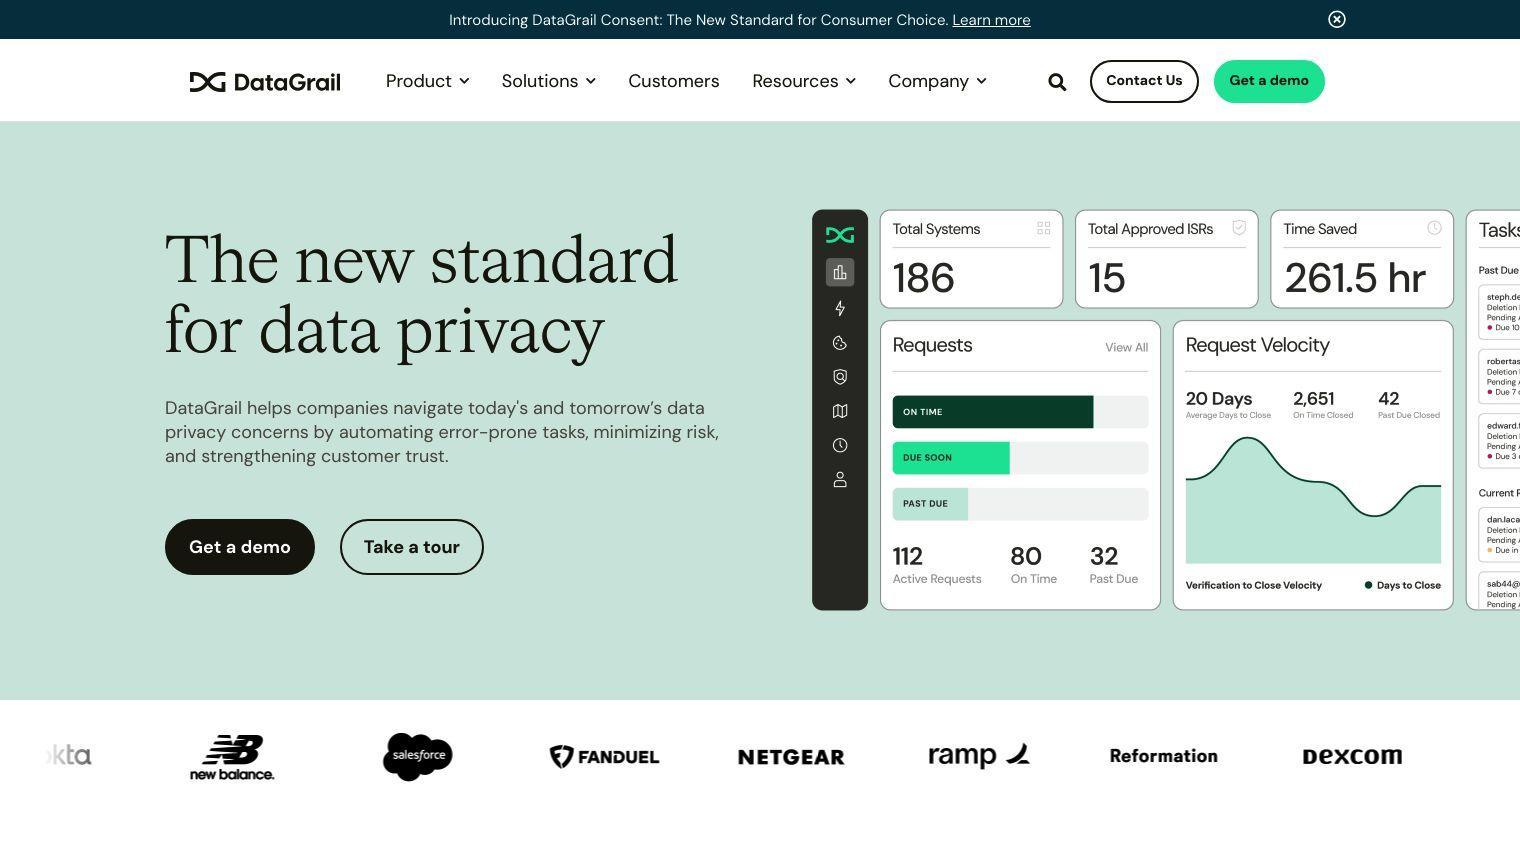This screenshot has width=1520, height=855.
Task: Click the clock icon on Time Saved card
Action: (x=1434, y=228)
